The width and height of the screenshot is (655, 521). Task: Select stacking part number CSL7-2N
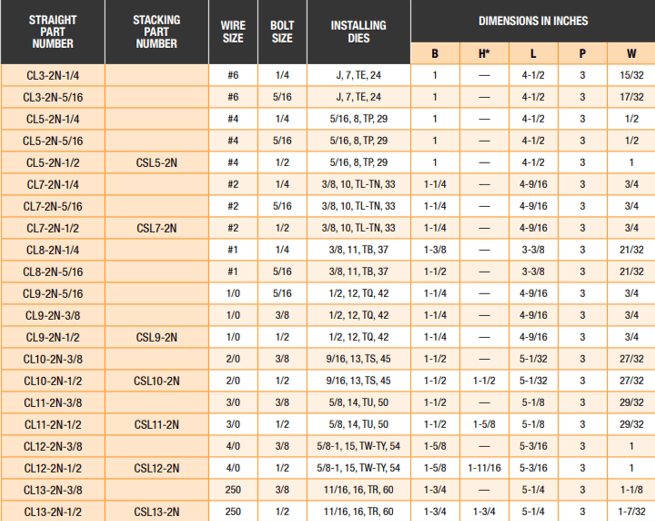[156, 228]
